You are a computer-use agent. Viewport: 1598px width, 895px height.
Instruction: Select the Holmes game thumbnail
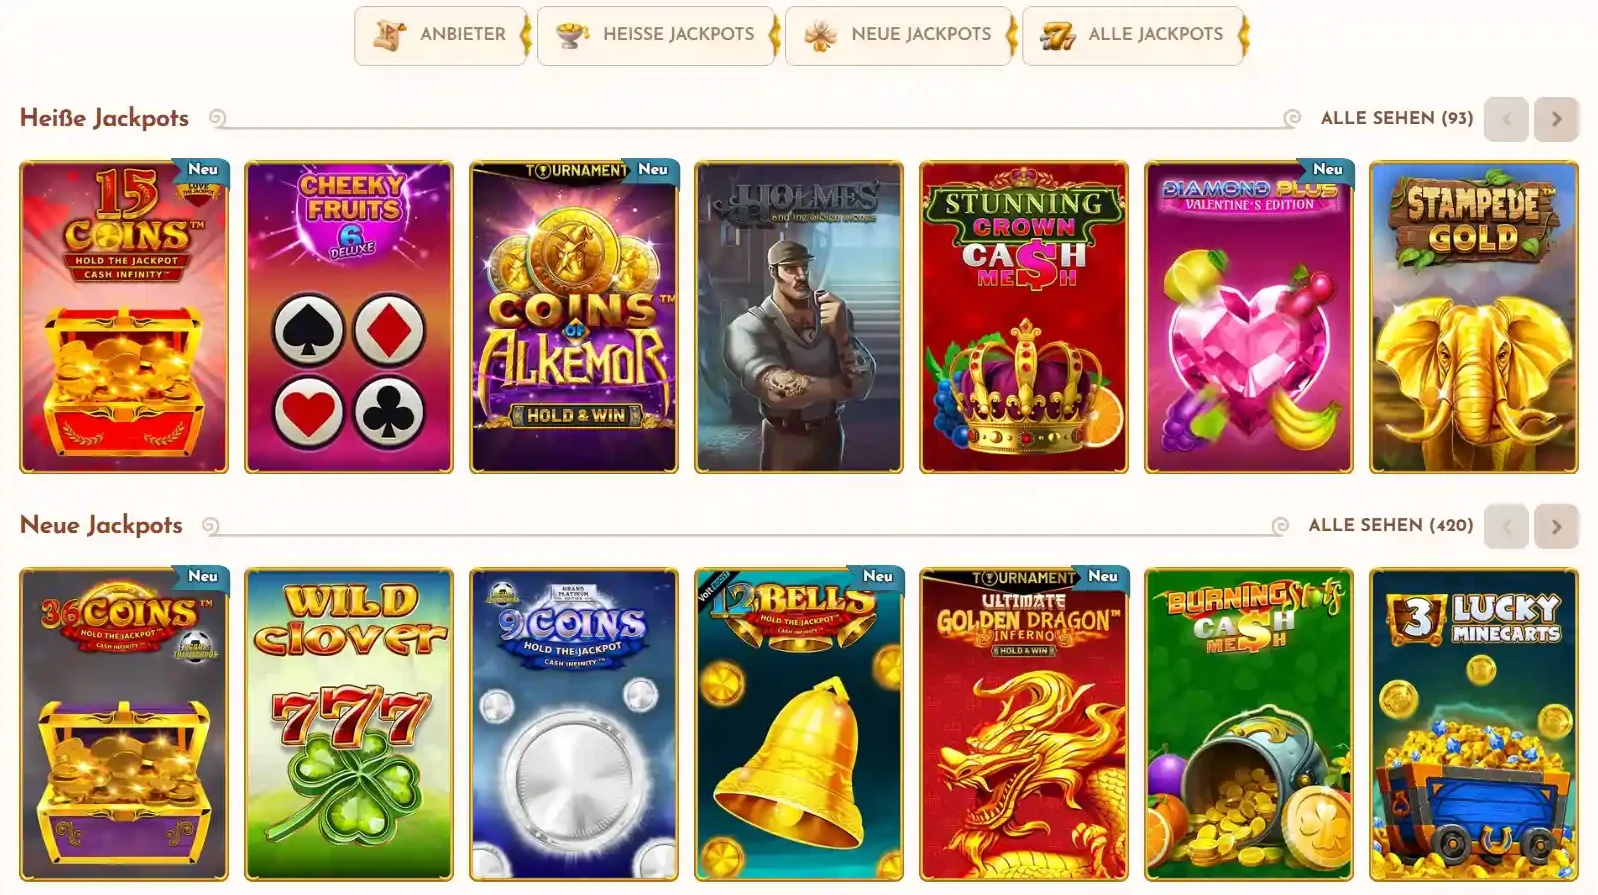(x=799, y=317)
